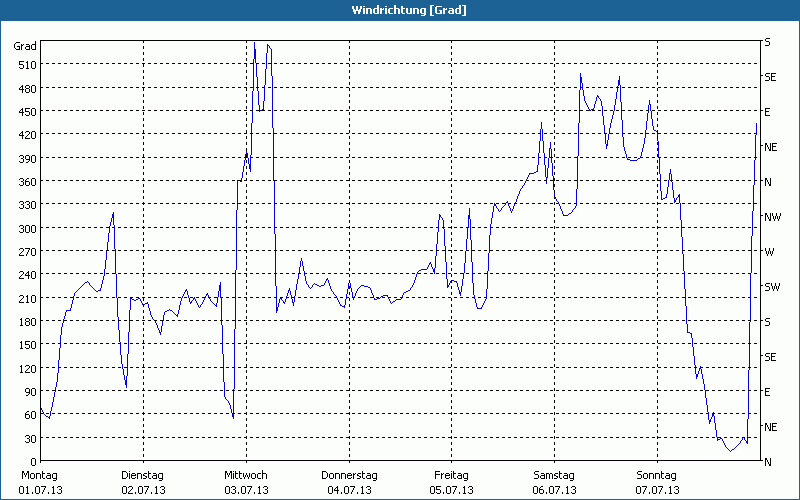Select the 120 y-axis value
The image size is (800, 500).
pyautogui.click(x=28, y=368)
